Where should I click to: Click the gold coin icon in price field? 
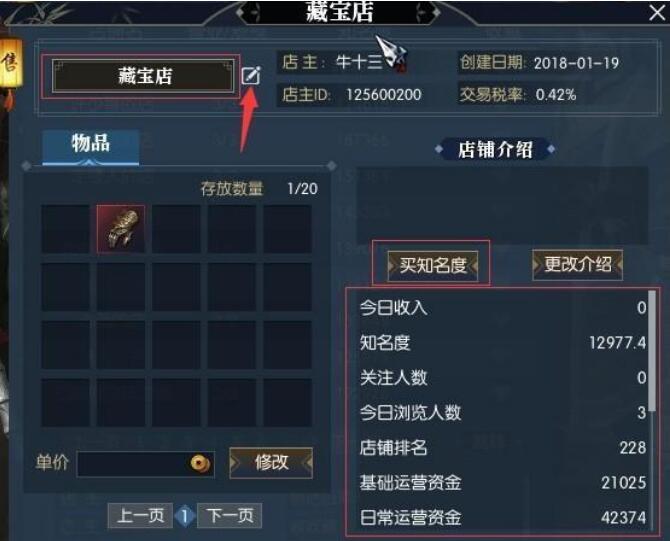pyautogui.click(x=200, y=463)
